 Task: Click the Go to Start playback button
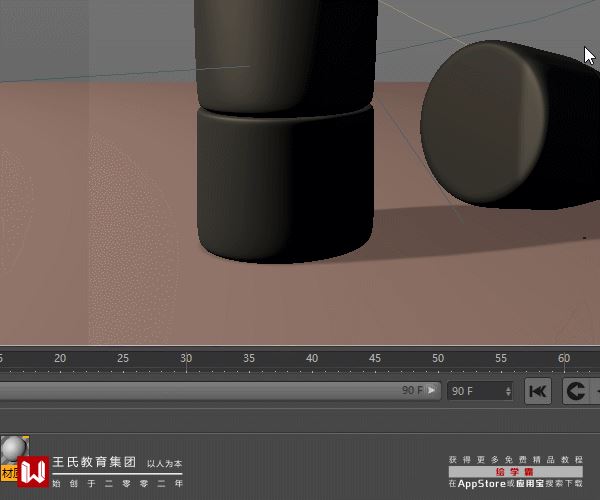pos(538,391)
